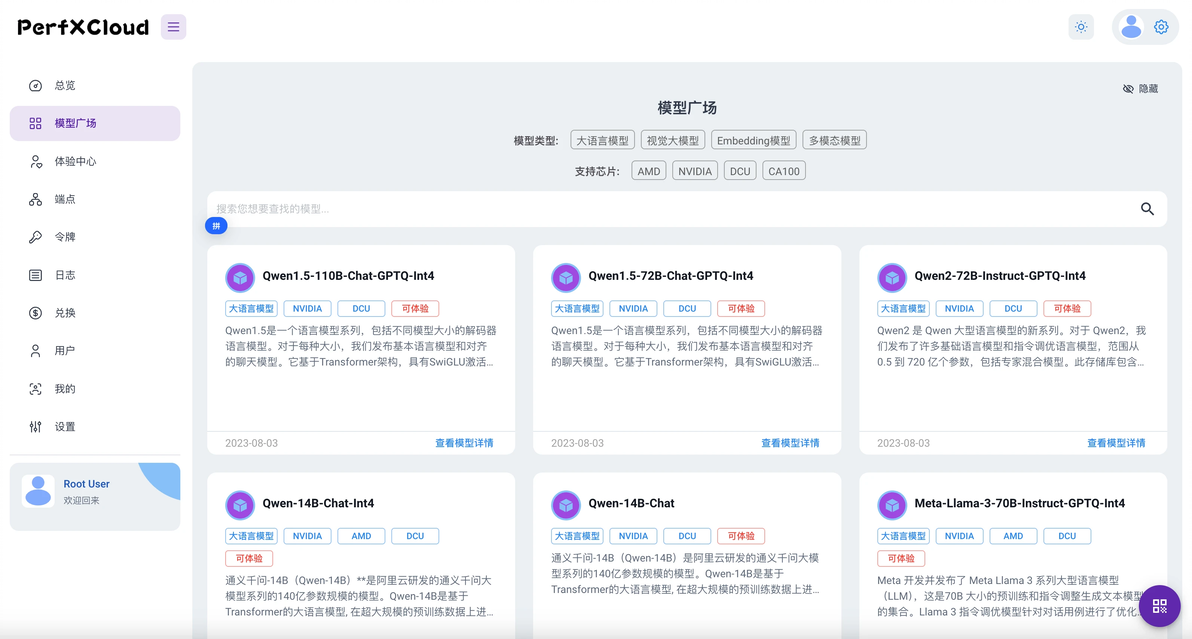Screen dimensions: 1192x639
Task: Click the search magnifier icon
Action: pyautogui.click(x=1147, y=209)
